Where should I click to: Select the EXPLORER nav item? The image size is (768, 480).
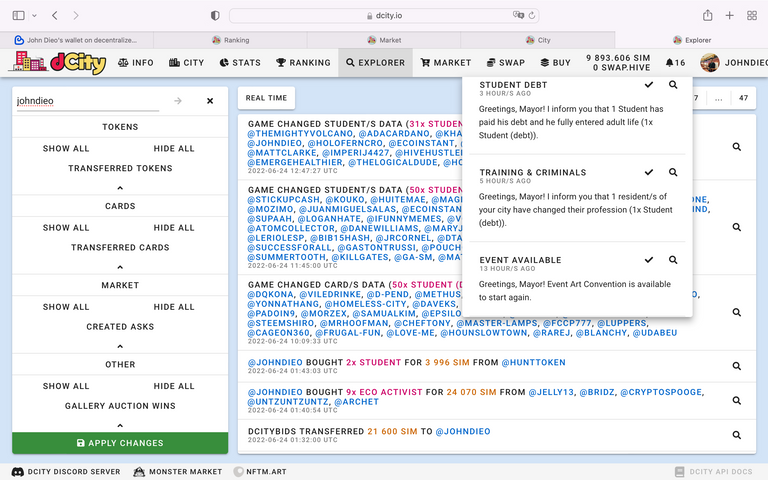375,63
